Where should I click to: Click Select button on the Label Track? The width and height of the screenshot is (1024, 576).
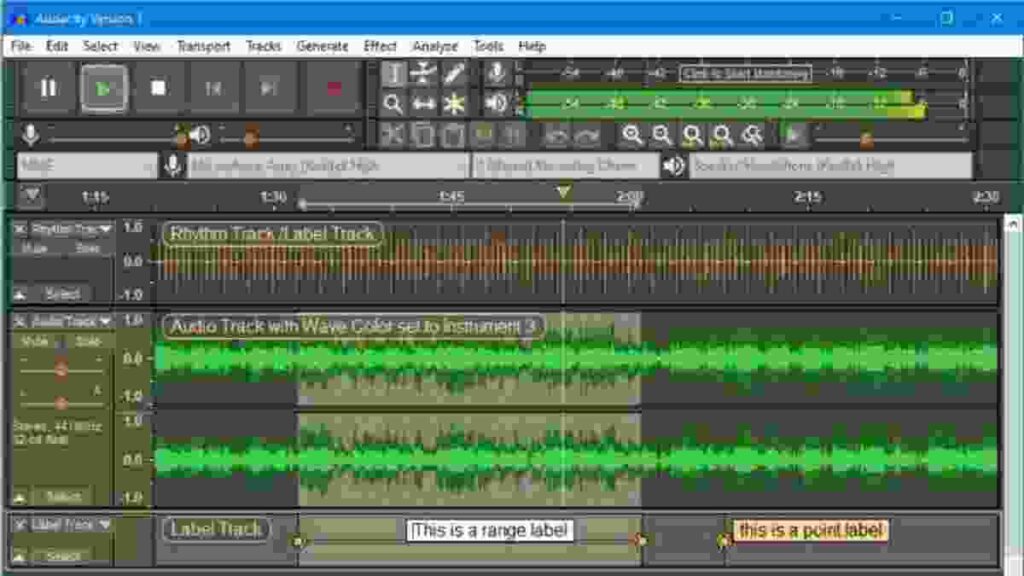(63, 556)
